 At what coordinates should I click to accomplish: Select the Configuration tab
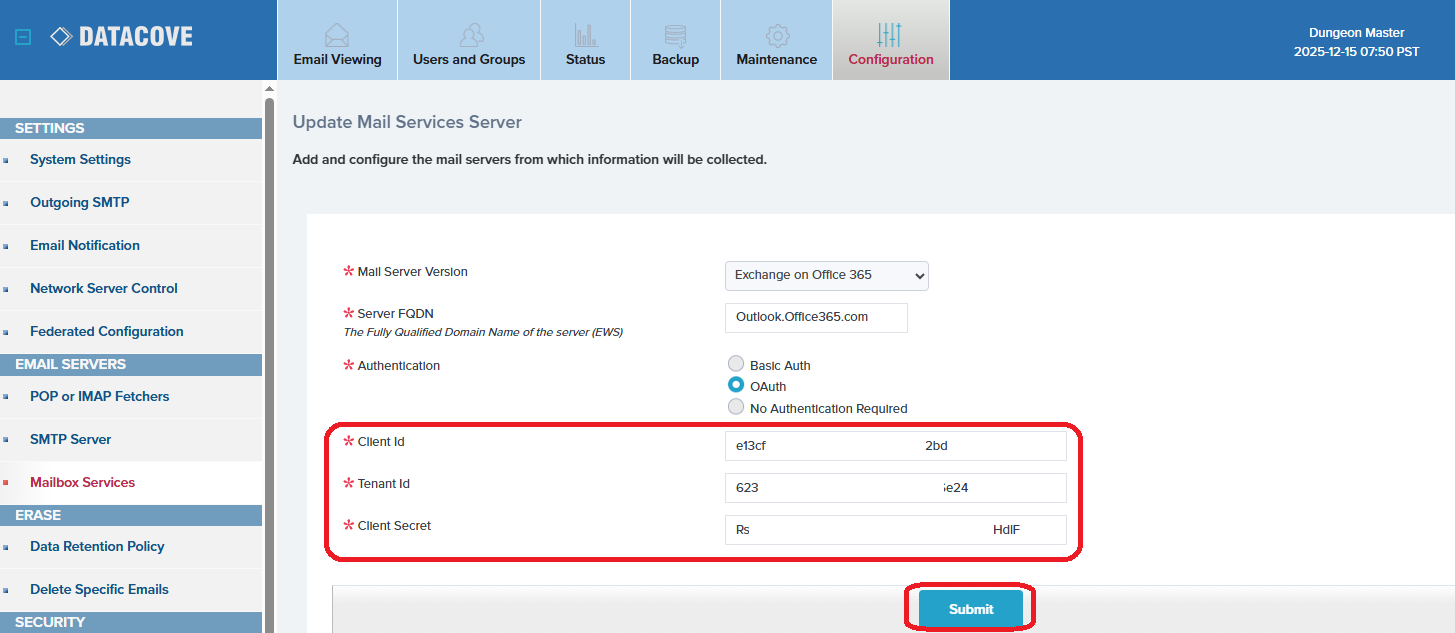(891, 40)
